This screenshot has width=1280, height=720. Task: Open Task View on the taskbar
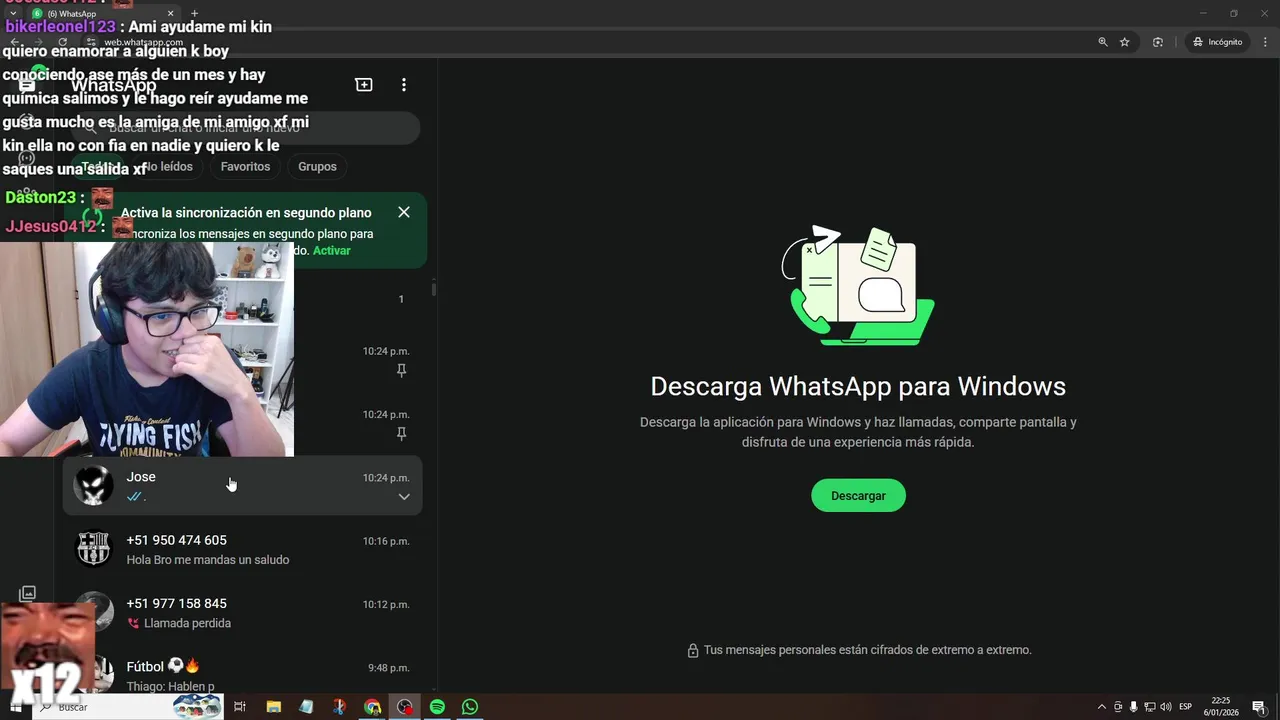(240, 707)
